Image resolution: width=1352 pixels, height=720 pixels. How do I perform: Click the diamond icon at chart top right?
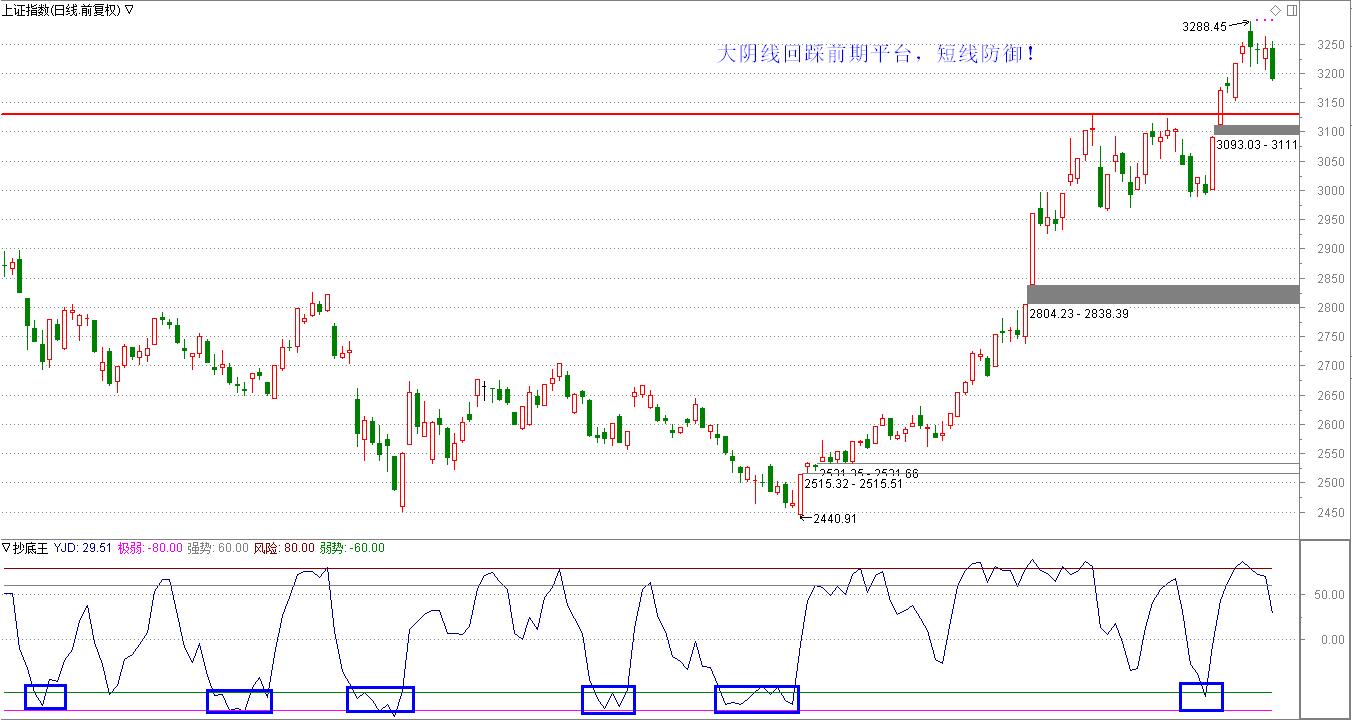(x=1275, y=10)
